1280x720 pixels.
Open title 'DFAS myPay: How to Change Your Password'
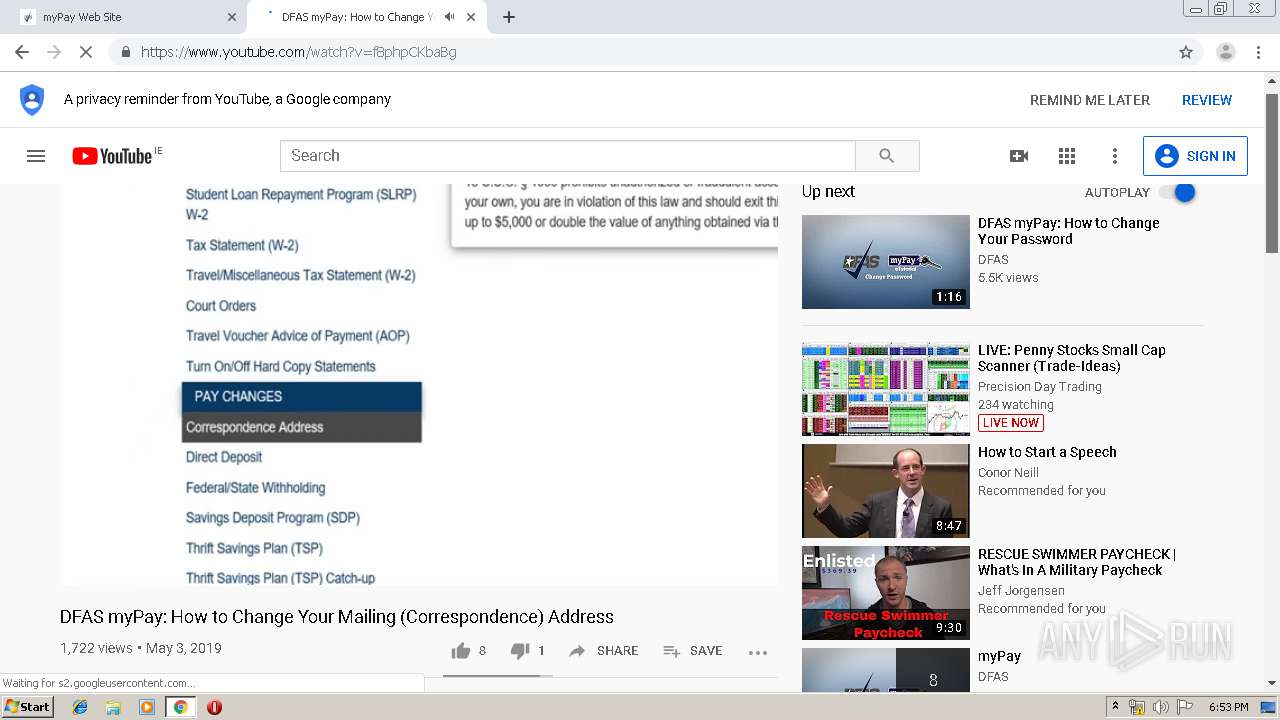click(1069, 231)
